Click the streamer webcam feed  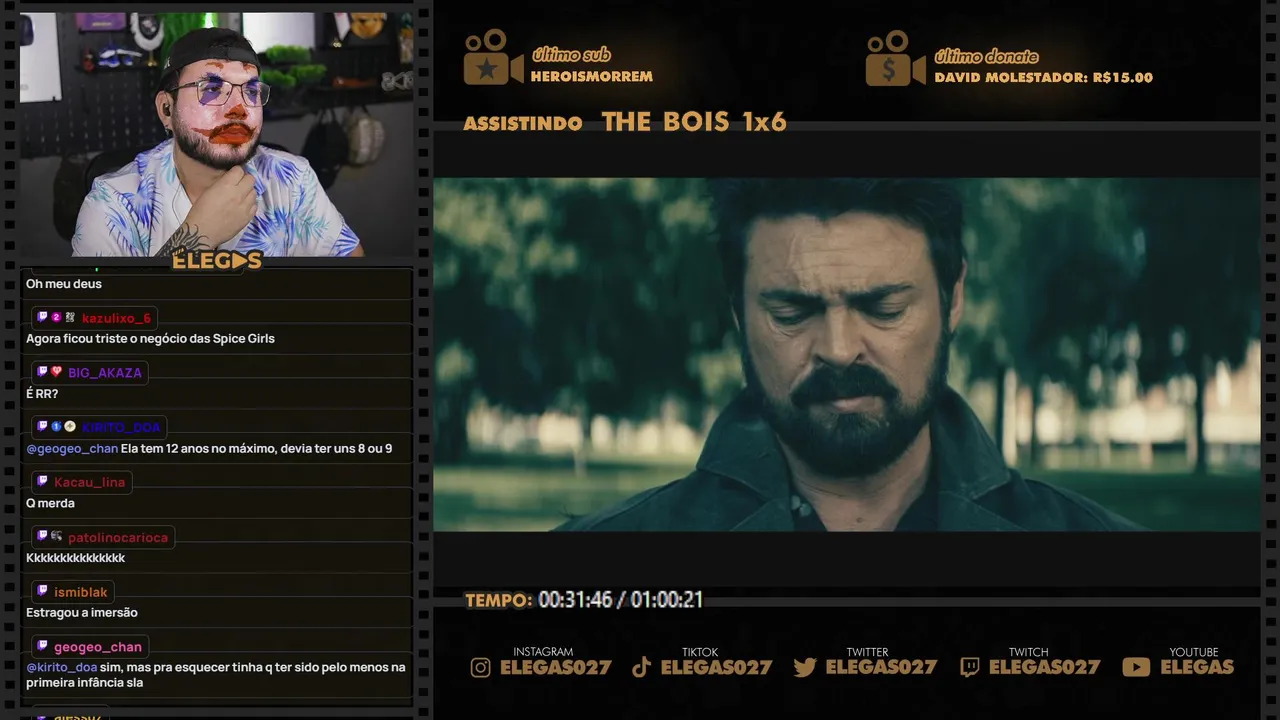216,134
